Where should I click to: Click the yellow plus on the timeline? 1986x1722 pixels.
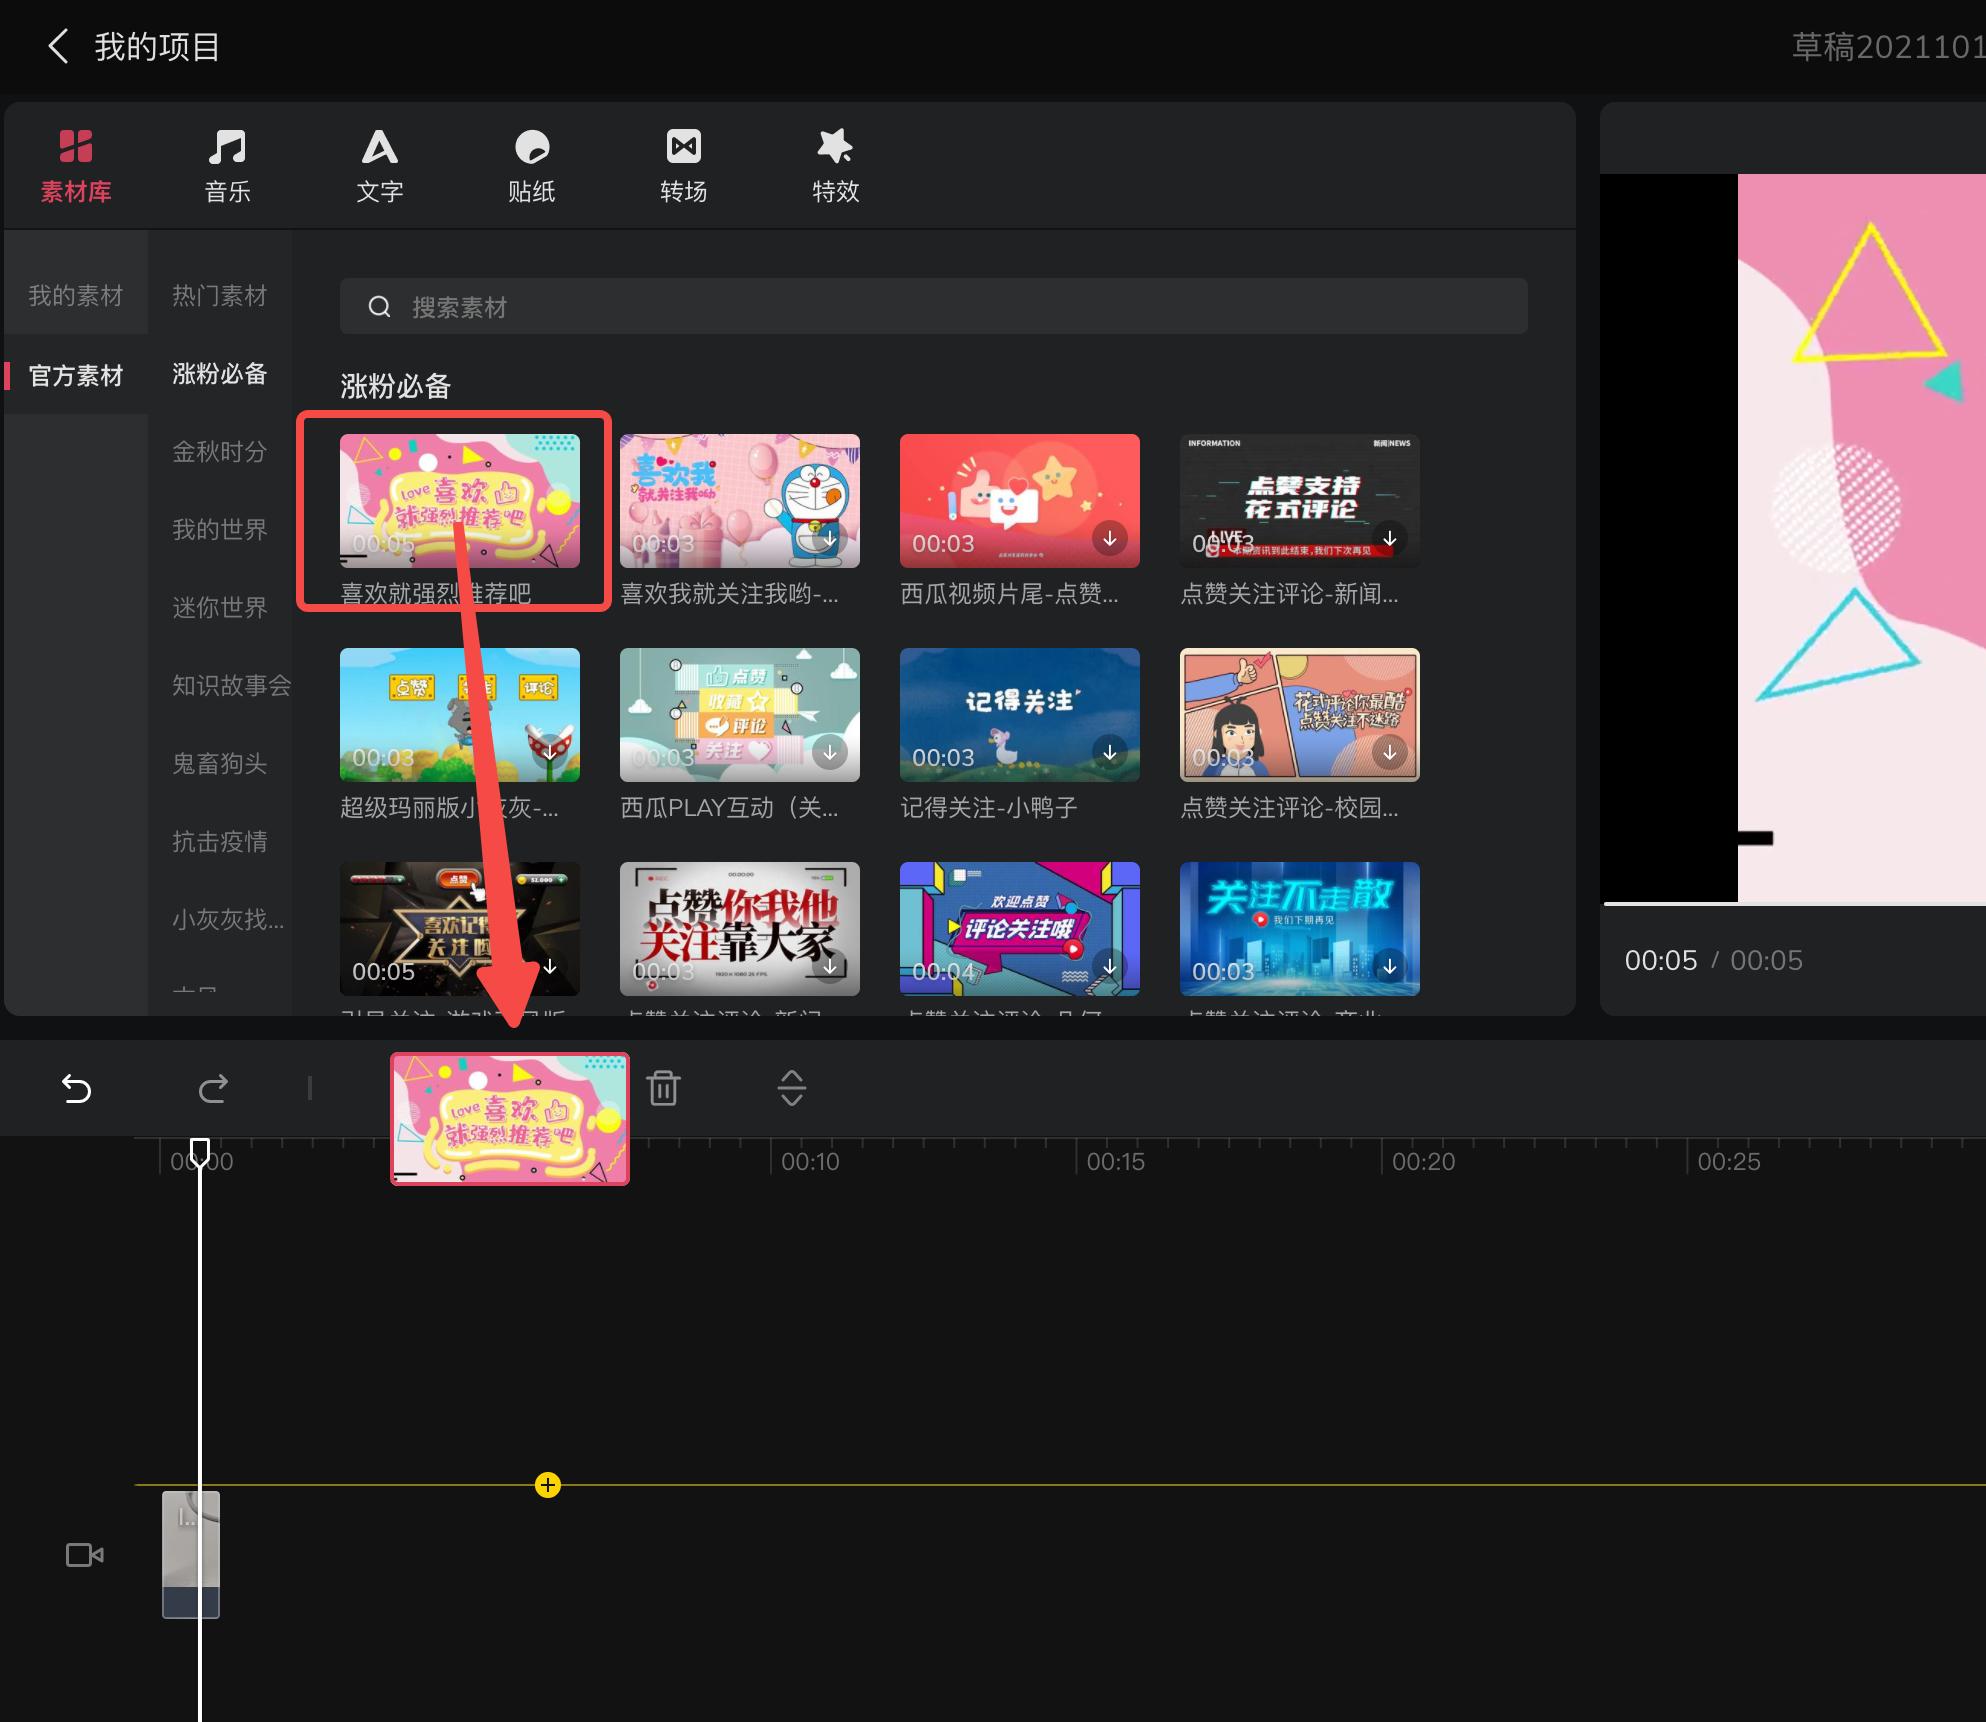coord(548,1485)
